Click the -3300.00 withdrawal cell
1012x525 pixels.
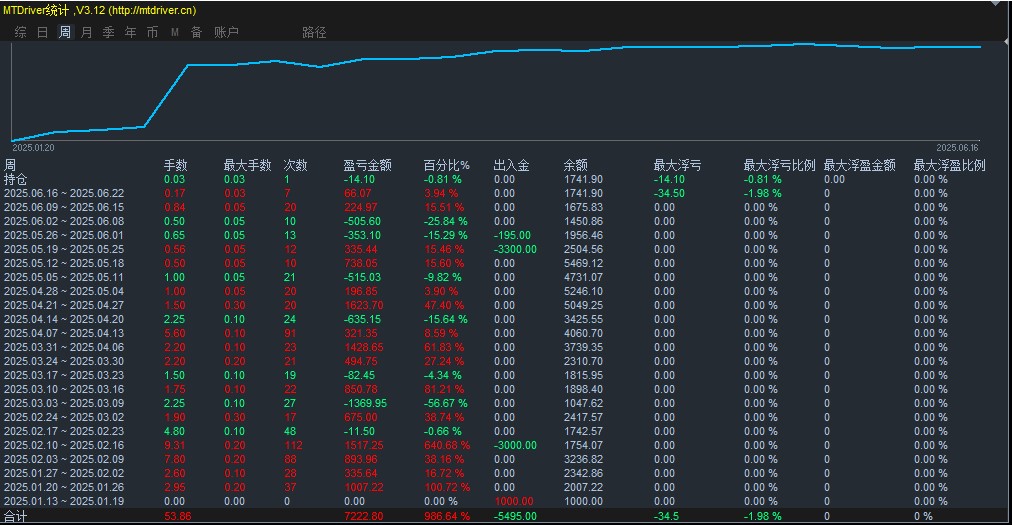(x=515, y=249)
